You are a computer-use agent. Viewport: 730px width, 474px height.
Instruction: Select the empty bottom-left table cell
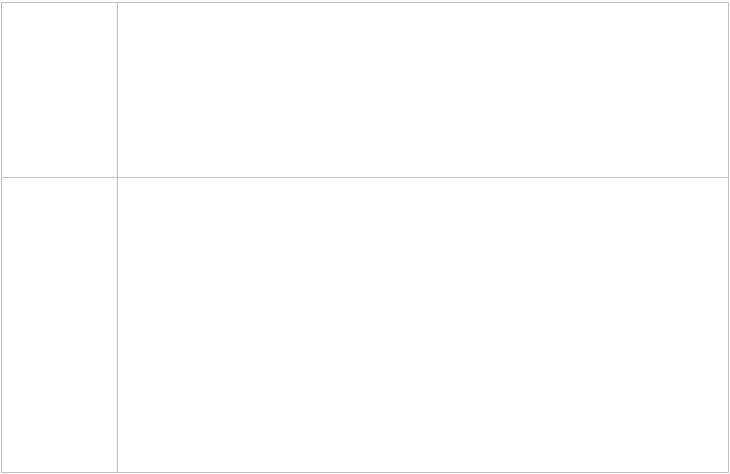[x=60, y=325]
